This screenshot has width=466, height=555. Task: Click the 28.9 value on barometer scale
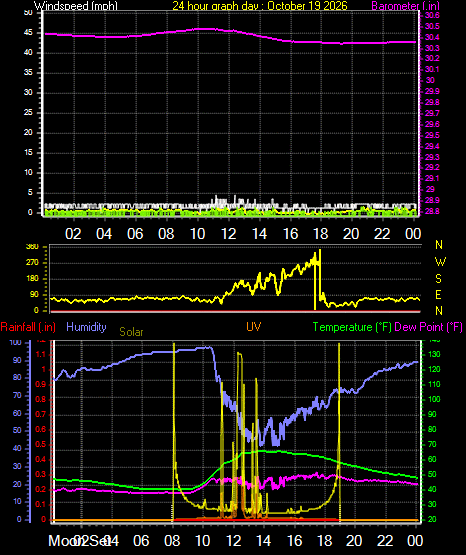click(x=432, y=200)
